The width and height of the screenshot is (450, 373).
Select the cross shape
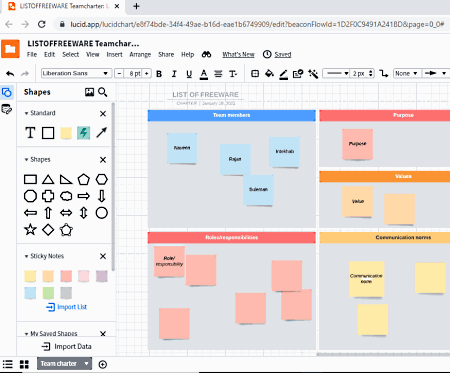pyautogui.click(x=48, y=196)
